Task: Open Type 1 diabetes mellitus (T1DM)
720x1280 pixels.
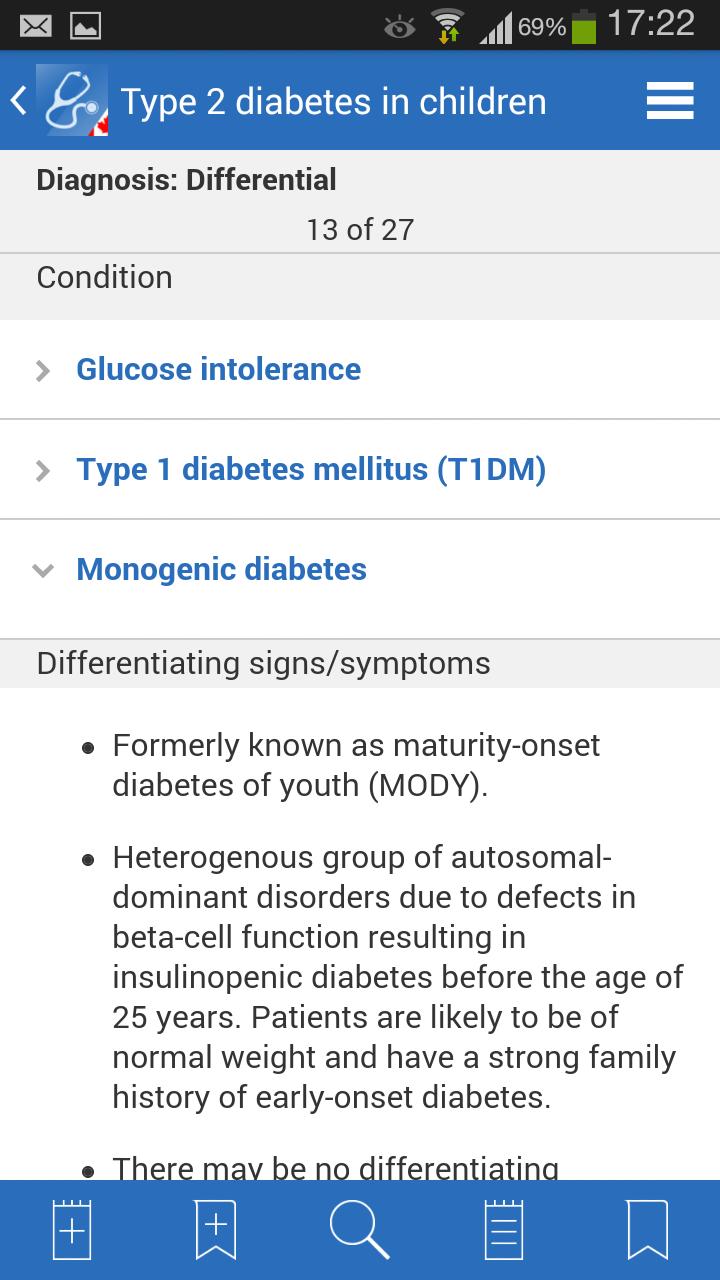Action: [311, 469]
